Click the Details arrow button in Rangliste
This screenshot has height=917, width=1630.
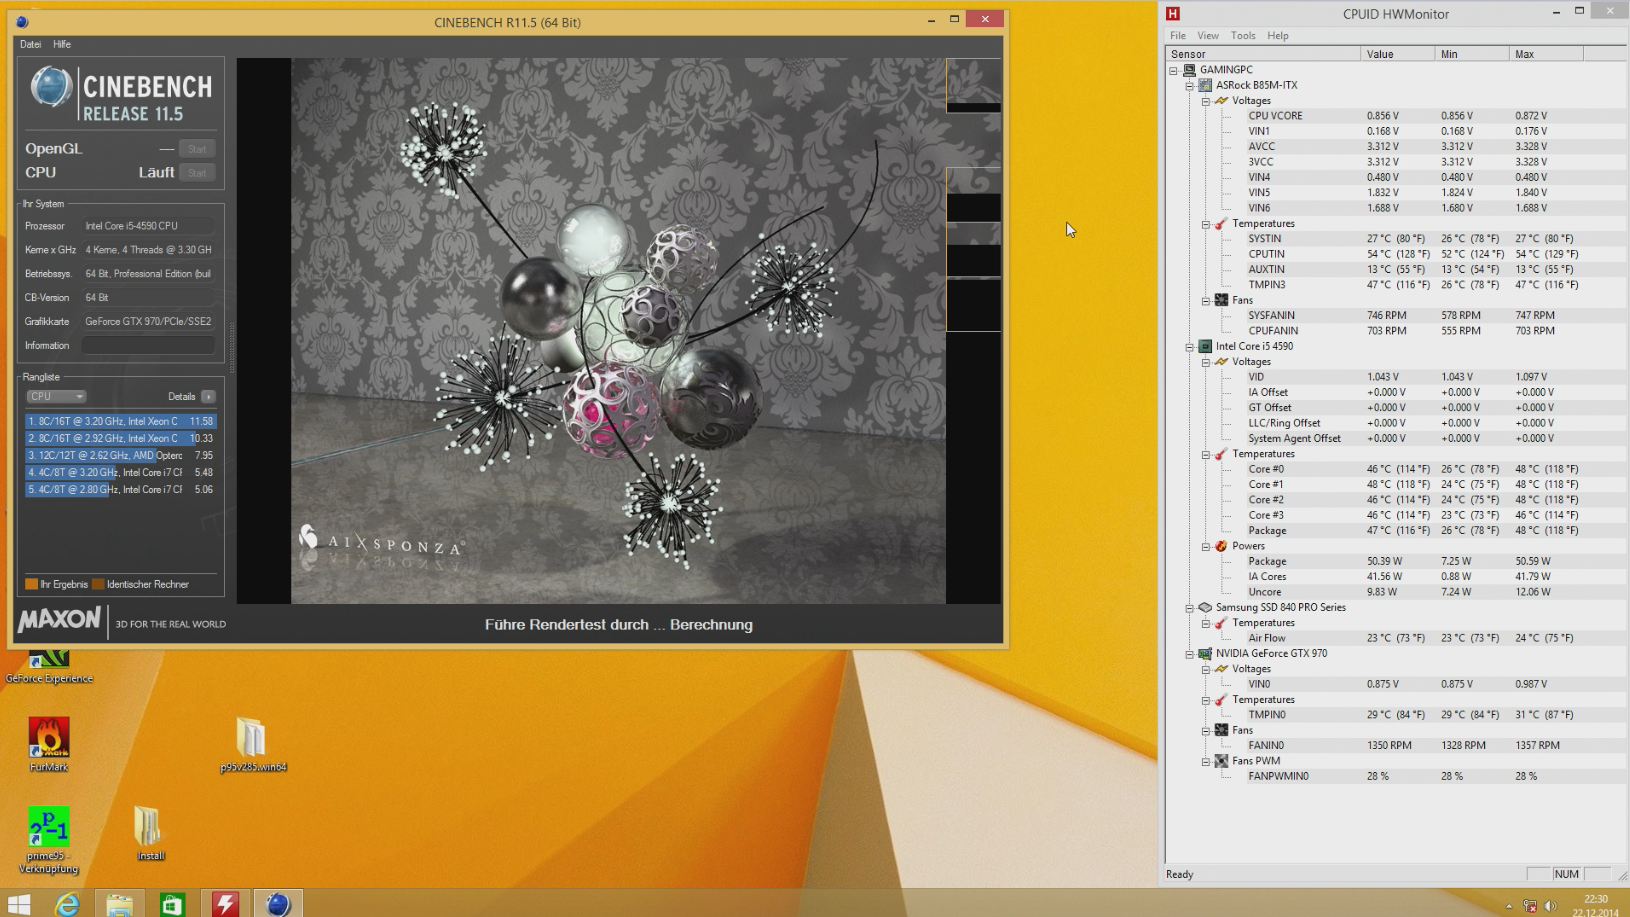coord(208,397)
